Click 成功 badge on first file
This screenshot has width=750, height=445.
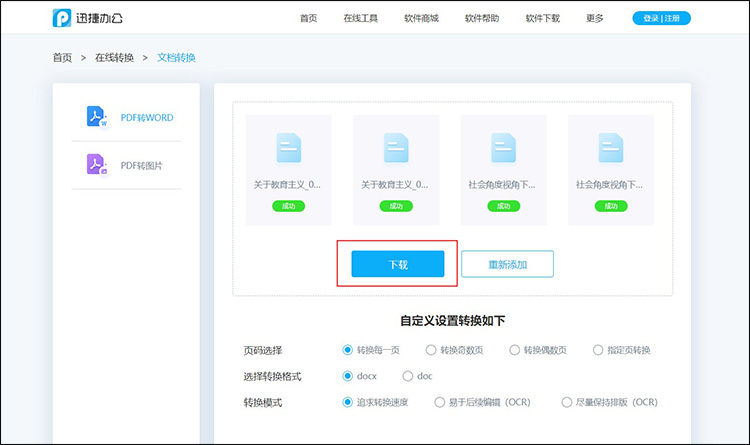(288, 206)
